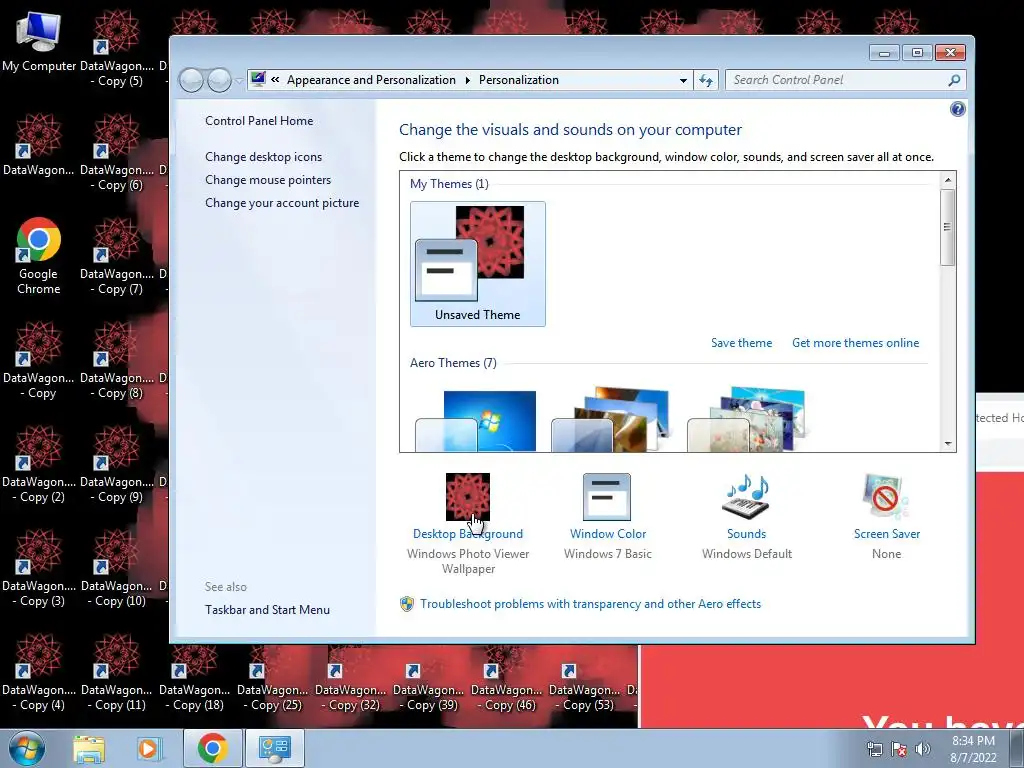Click the Back navigation arrow button
The image size is (1024, 768).
191,80
